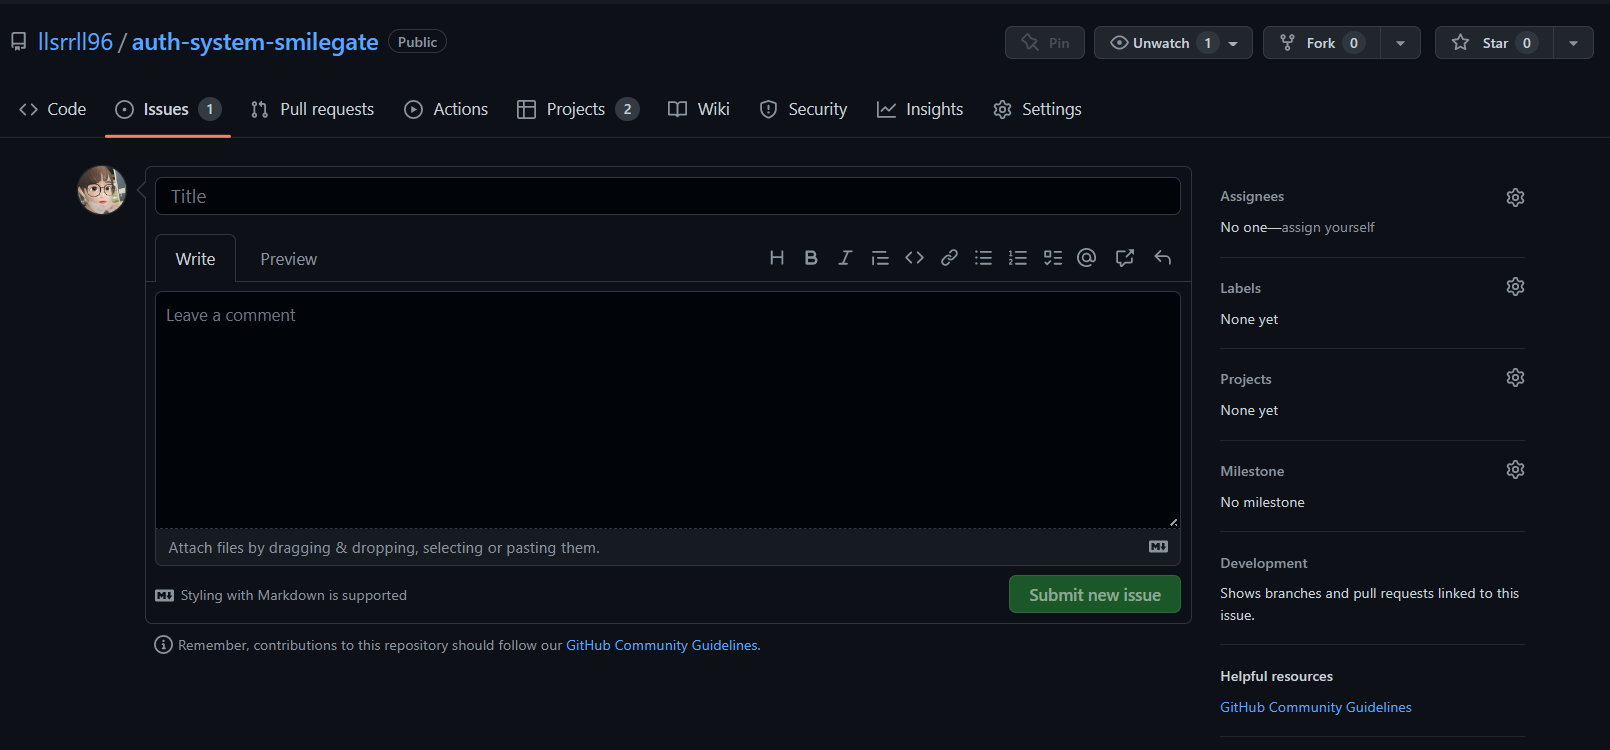This screenshot has height=750, width=1610.
Task: Click the info icon beside the Remember notice
Action: pyautogui.click(x=163, y=645)
